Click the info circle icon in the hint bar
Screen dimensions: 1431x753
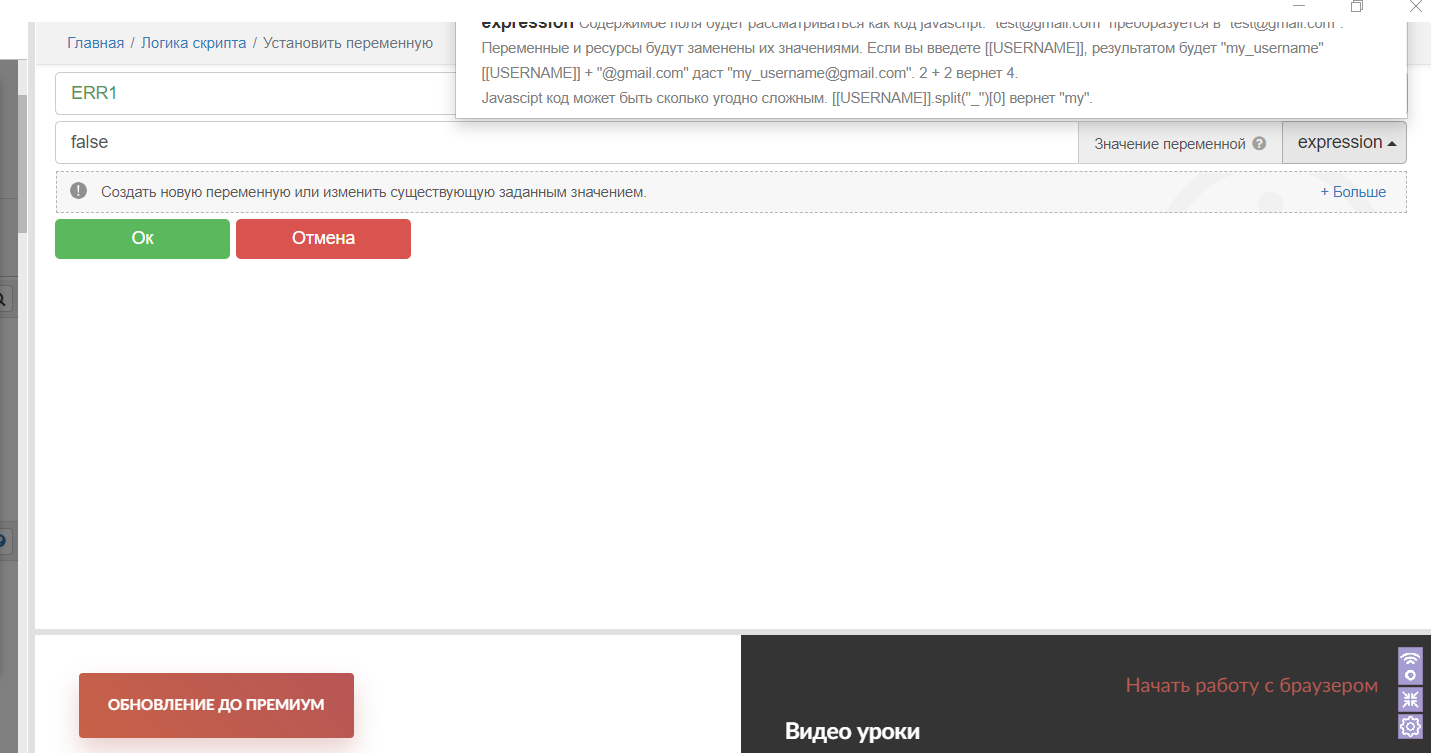(78, 190)
